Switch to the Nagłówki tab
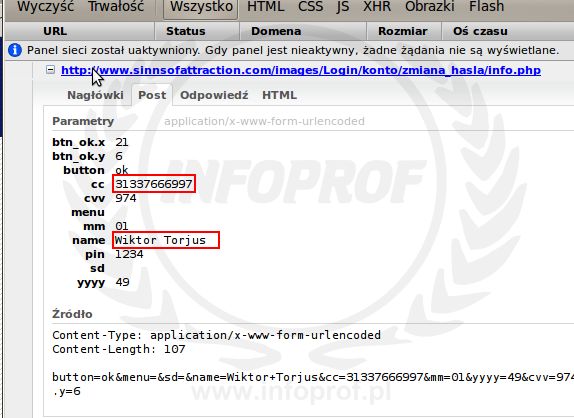 [95, 95]
